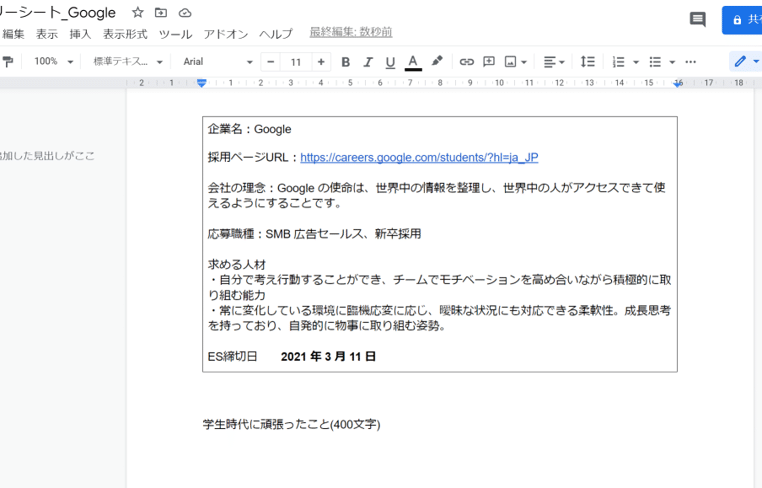Image resolution: width=762 pixels, height=488 pixels.
Task: Star the document with the star icon
Action: [x=138, y=13]
